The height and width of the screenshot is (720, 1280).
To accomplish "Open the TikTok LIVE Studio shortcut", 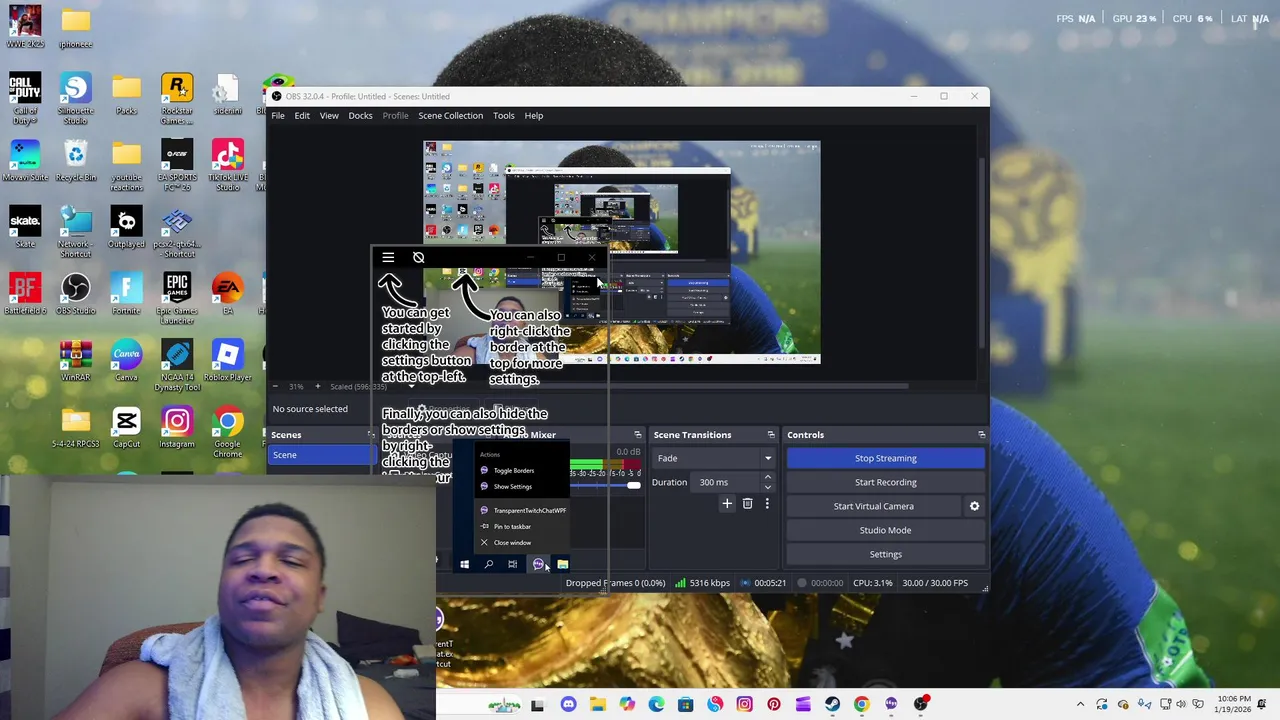I will 228,165.
